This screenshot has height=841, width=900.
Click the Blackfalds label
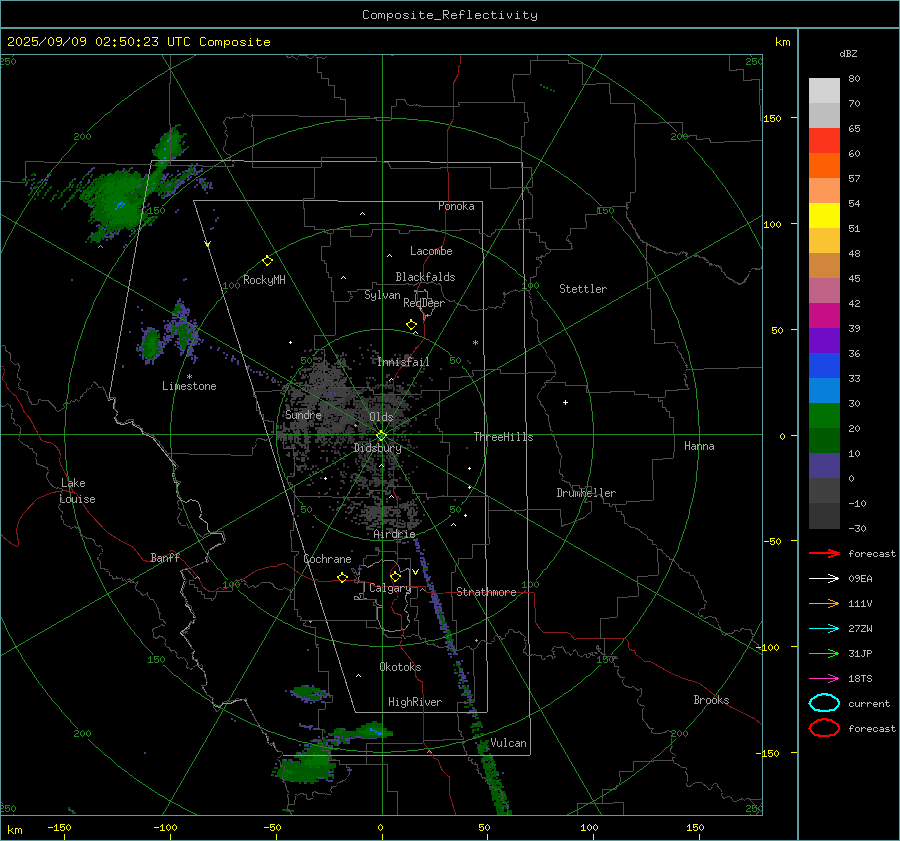pyautogui.click(x=425, y=277)
